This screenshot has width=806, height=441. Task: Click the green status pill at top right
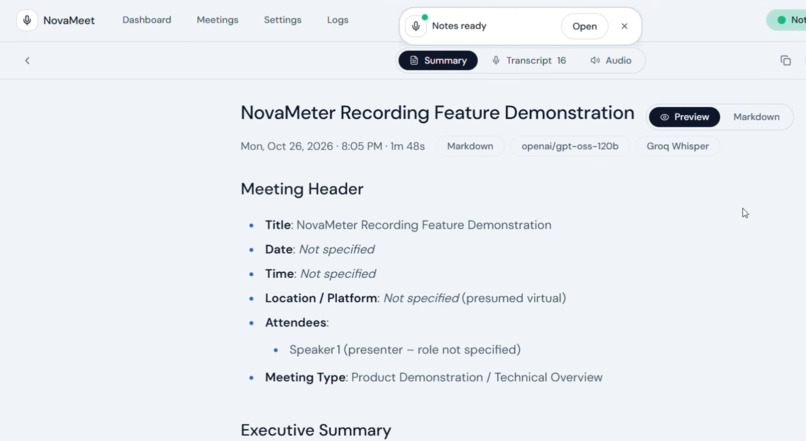(x=786, y=20)
